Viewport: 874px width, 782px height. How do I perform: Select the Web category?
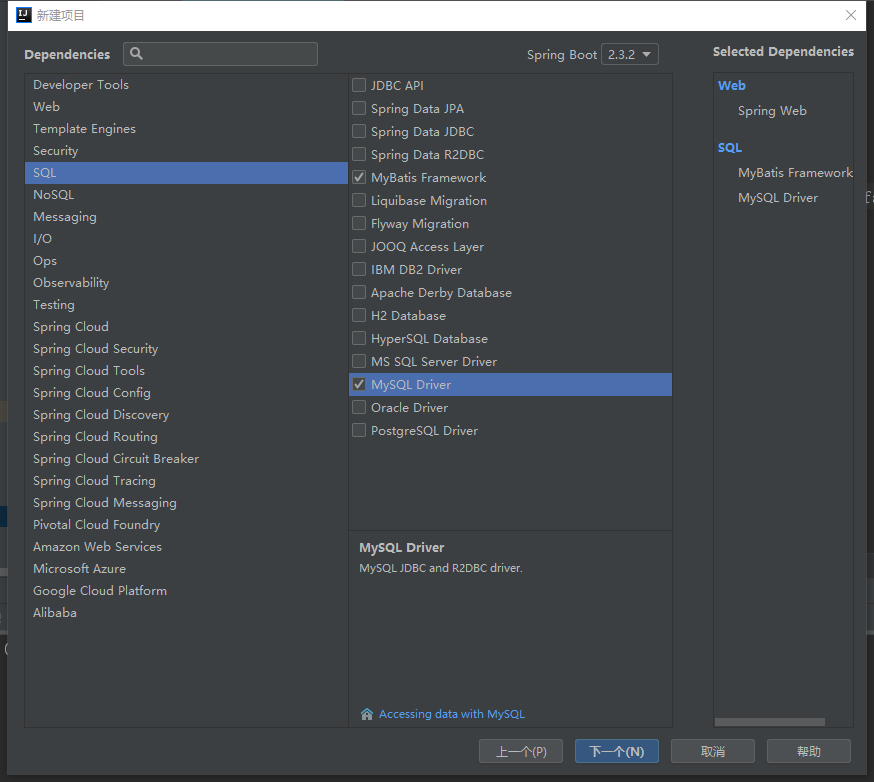[x=186, y=106]
